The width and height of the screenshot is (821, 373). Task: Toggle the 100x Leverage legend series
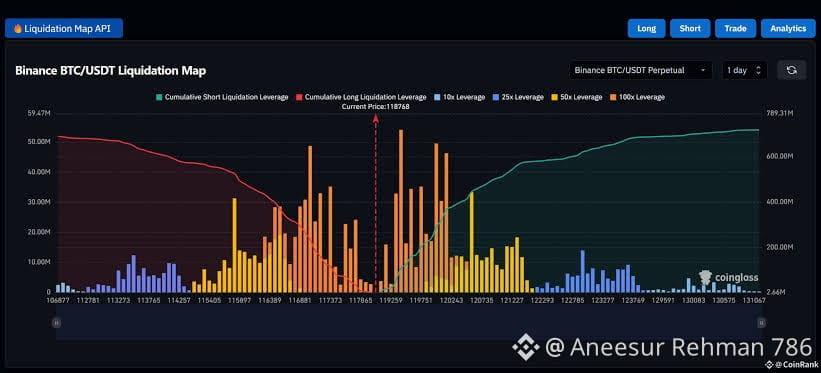[x=637, y=97]
